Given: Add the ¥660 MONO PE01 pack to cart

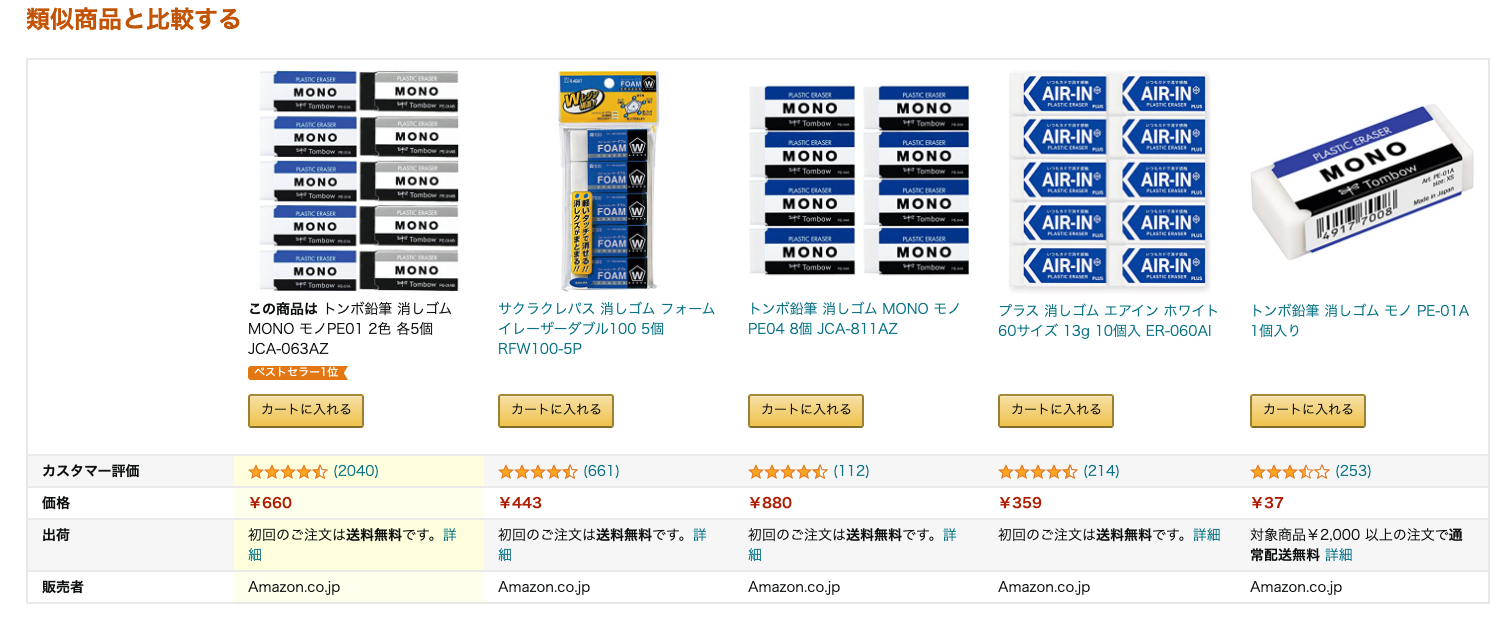Looking at the screenshot, I should tap(306, 410).
